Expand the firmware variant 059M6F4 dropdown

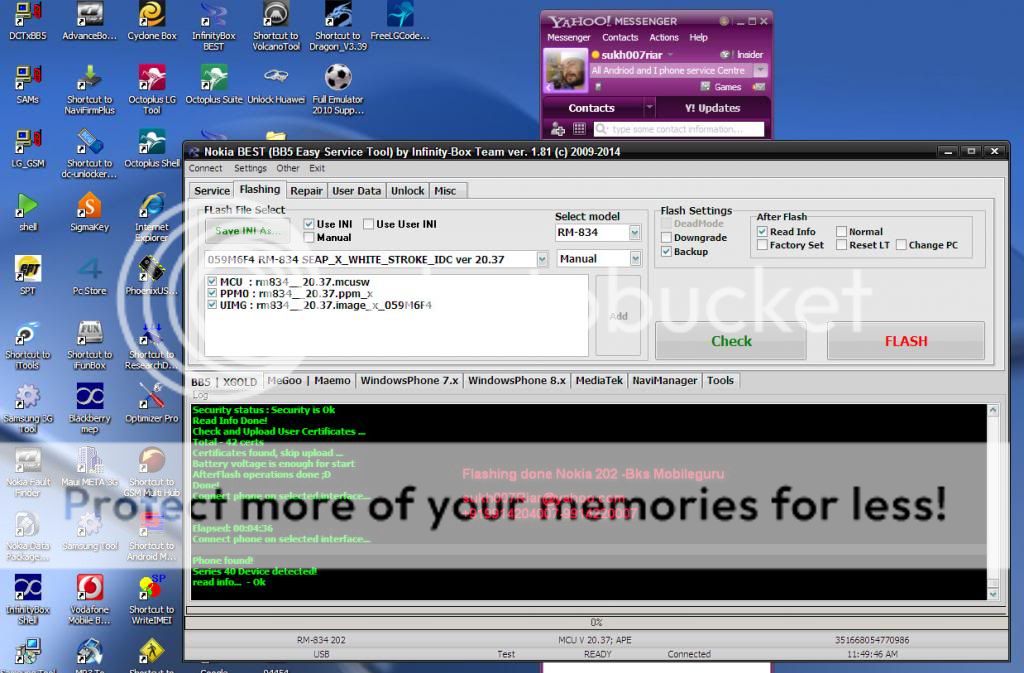tap(542, 259)
